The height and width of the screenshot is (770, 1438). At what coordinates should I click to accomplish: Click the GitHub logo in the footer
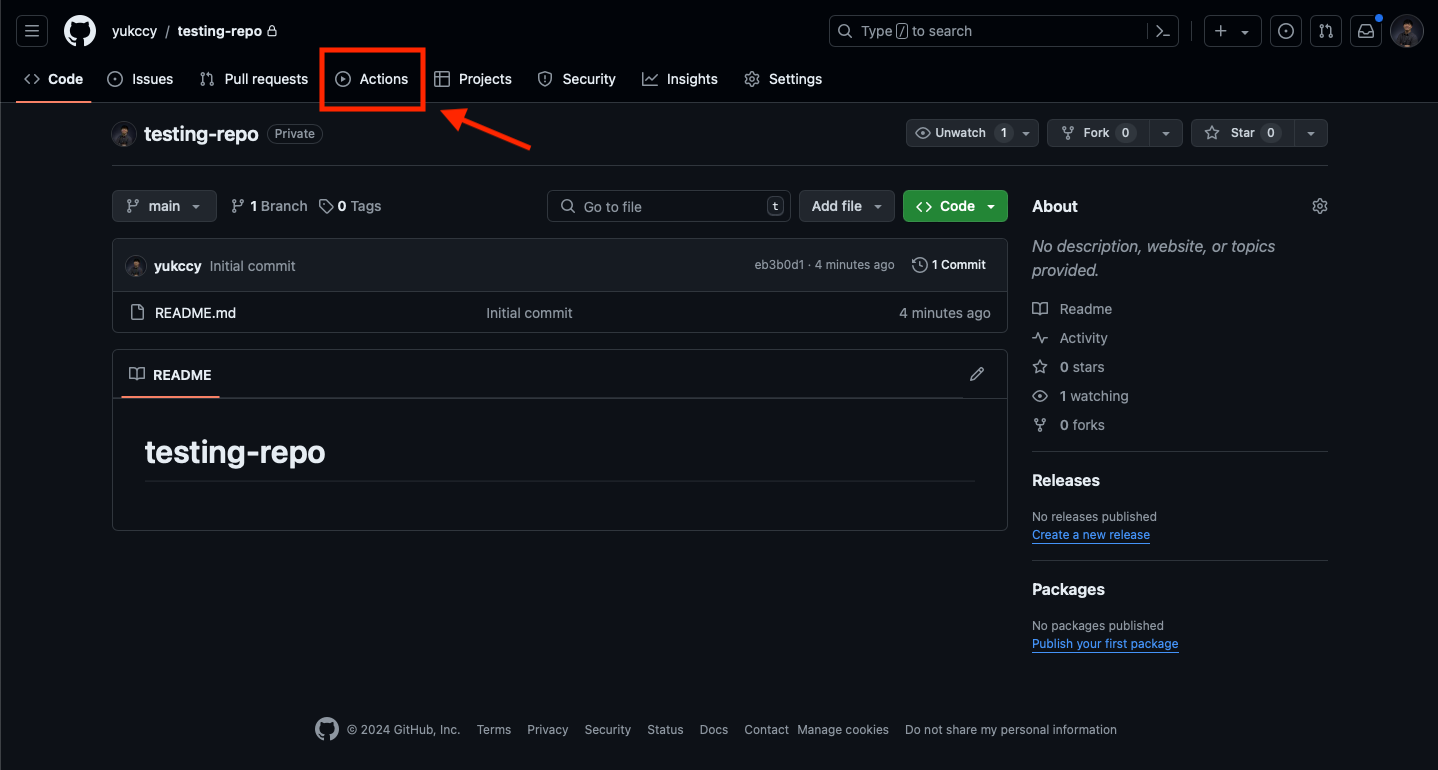click(x=327, y=729)
